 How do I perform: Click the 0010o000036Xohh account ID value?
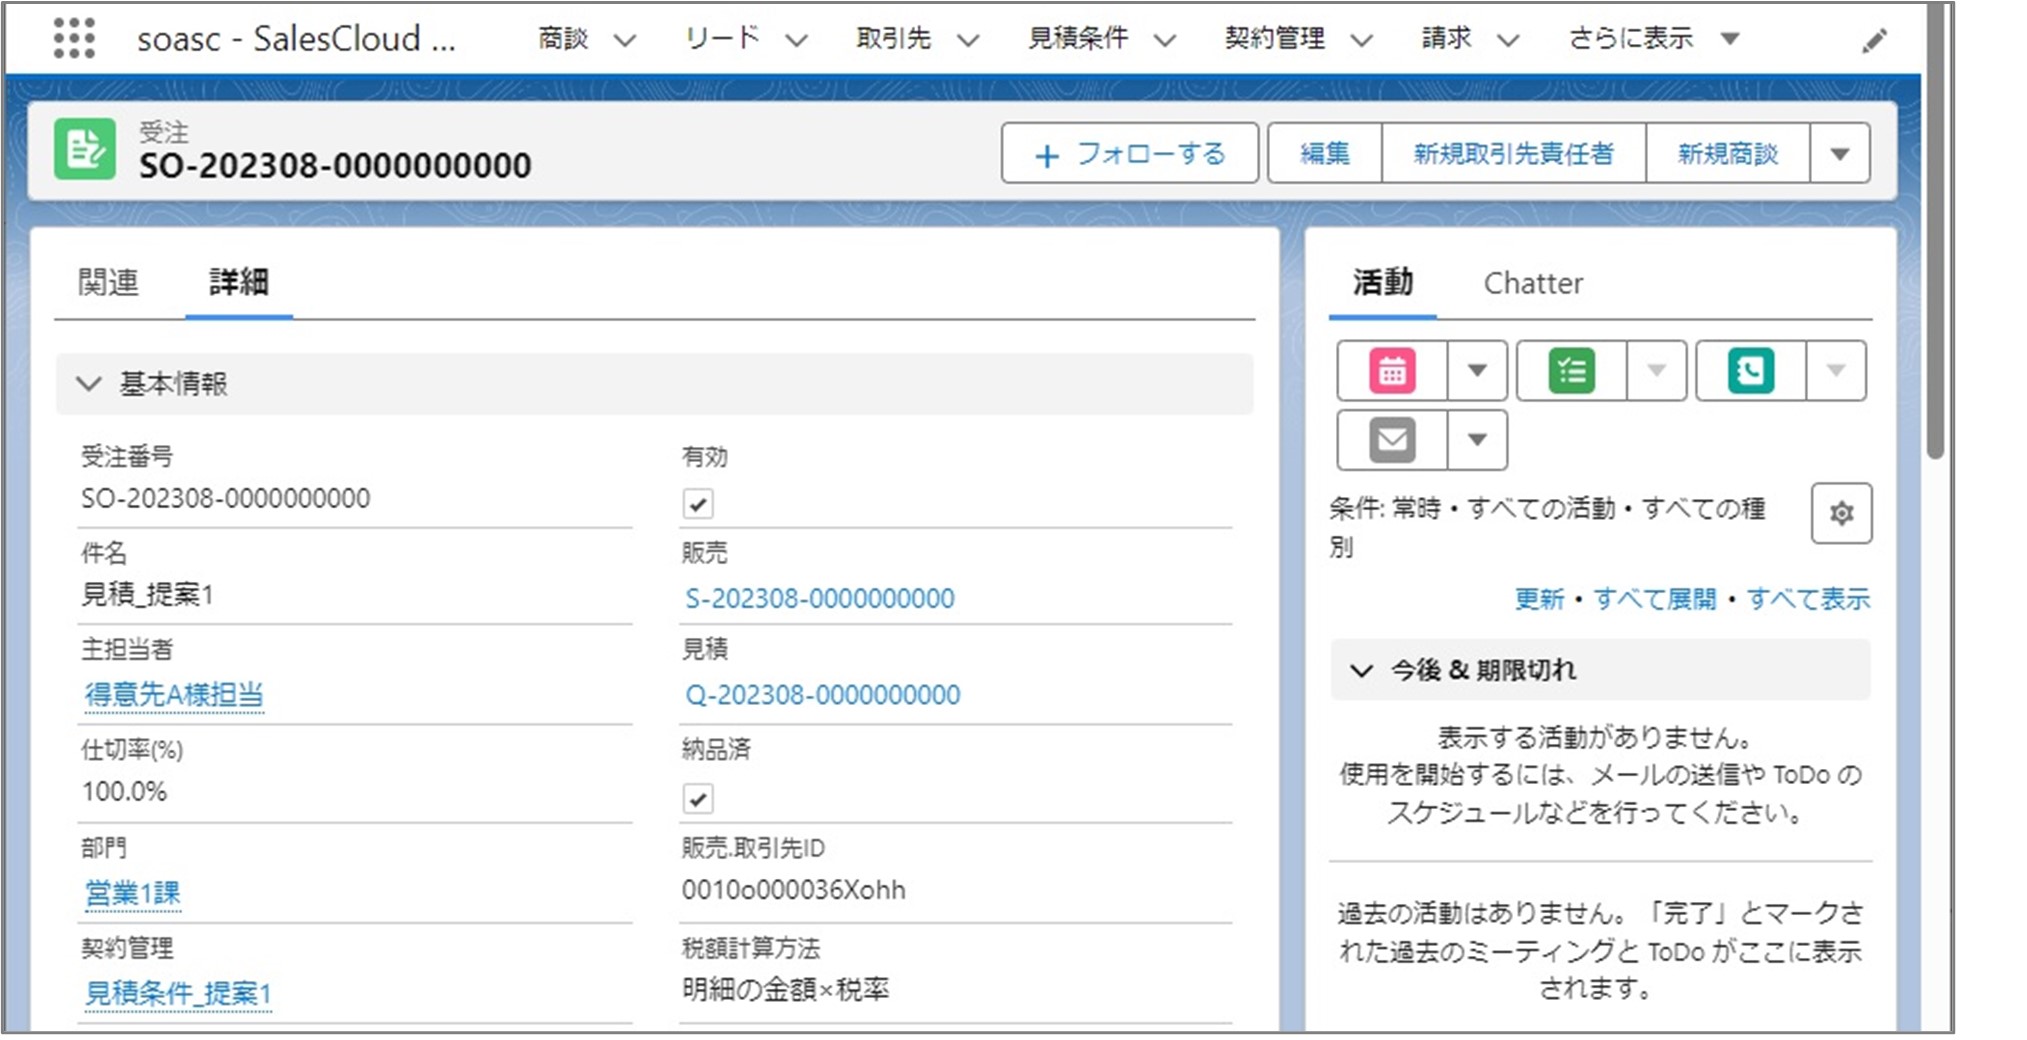(x=793, y=890)
